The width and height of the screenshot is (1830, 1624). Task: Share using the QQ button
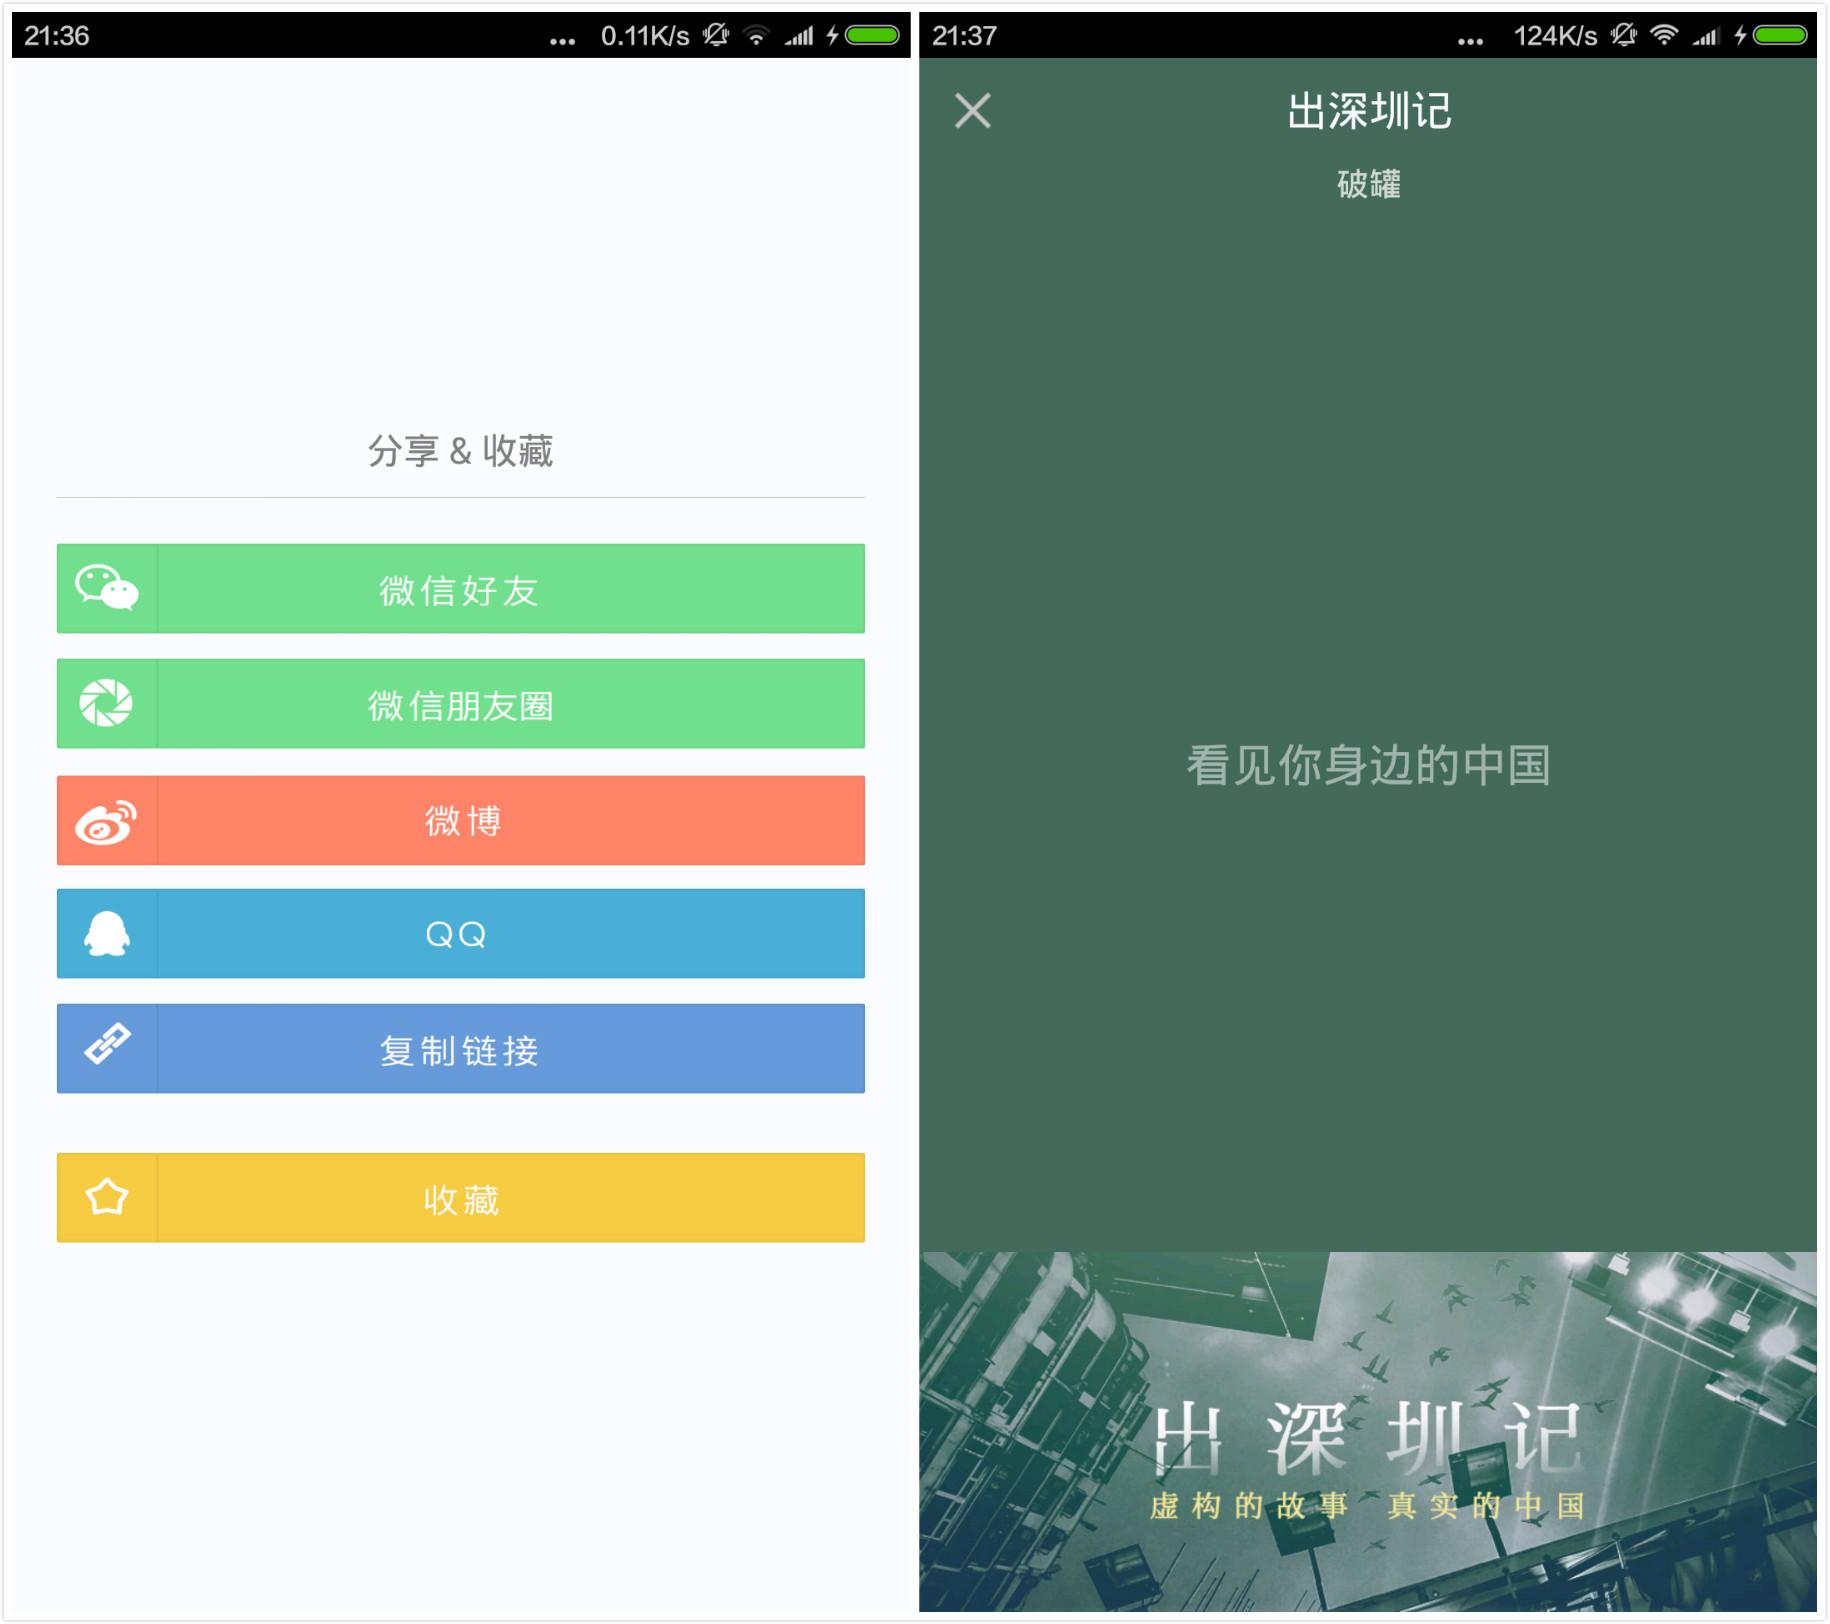point(461,934)
